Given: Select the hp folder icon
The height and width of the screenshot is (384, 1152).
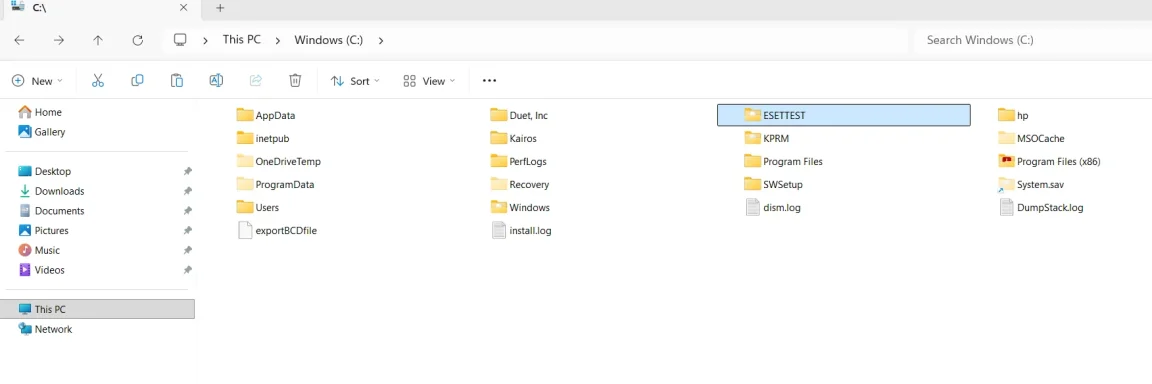Looking at the screenshot, I should tap(1007, 115).
